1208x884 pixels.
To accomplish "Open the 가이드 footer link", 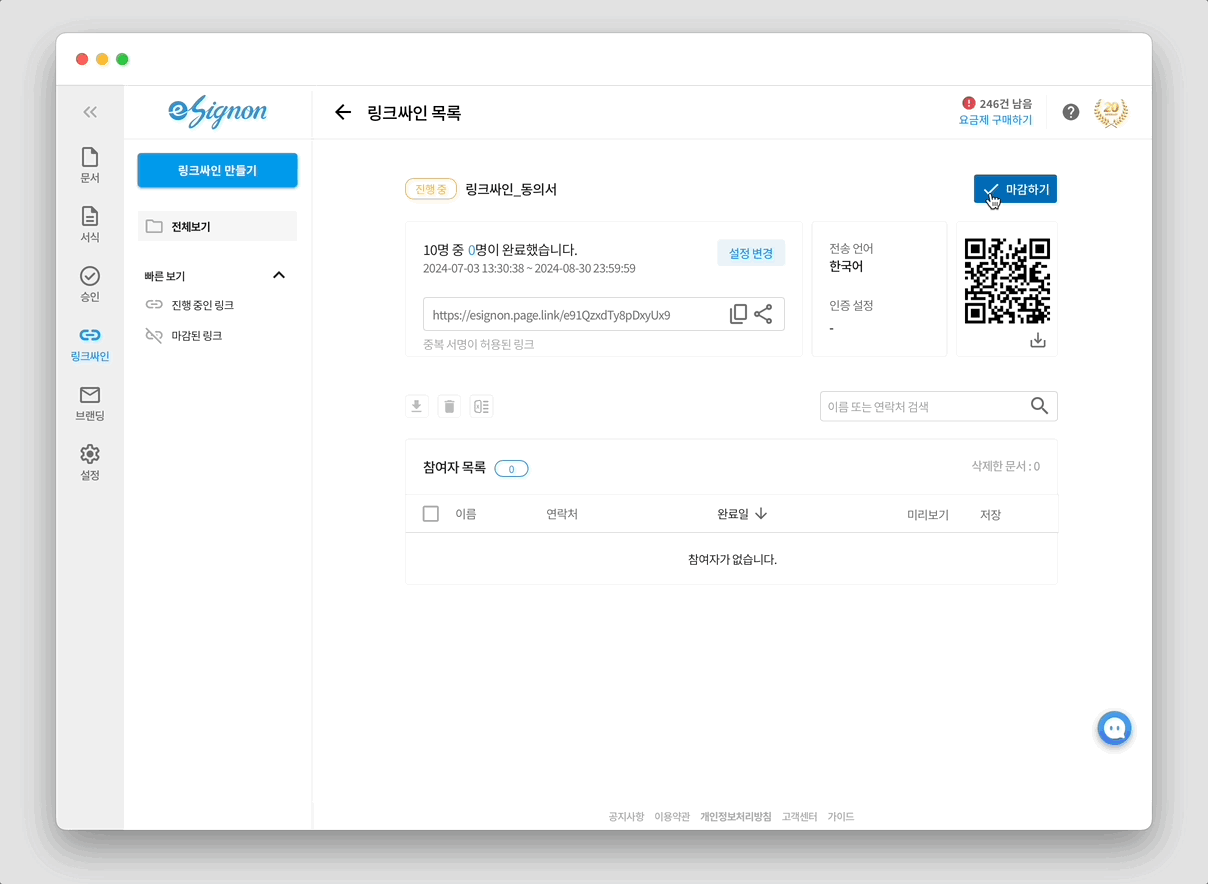I will [x=841, y=817].
